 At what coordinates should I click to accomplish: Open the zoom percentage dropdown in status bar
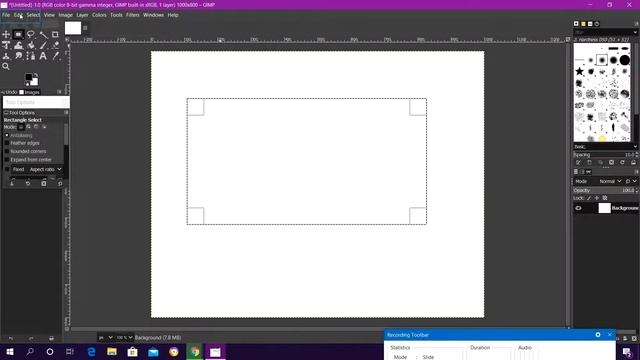tap(124, 338)
